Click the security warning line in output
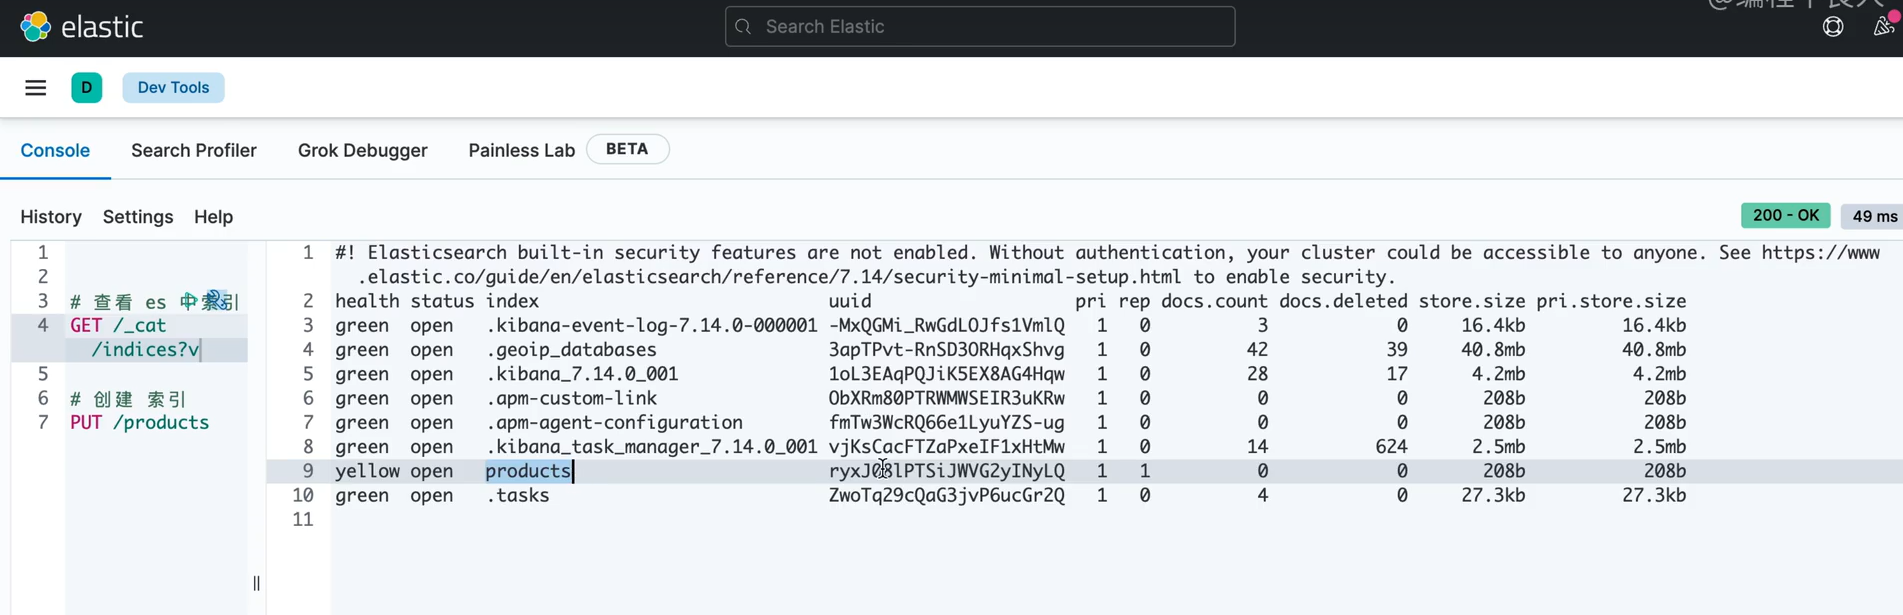The width and height of the screenshot is (1903, 615). tap(1107, 265)
